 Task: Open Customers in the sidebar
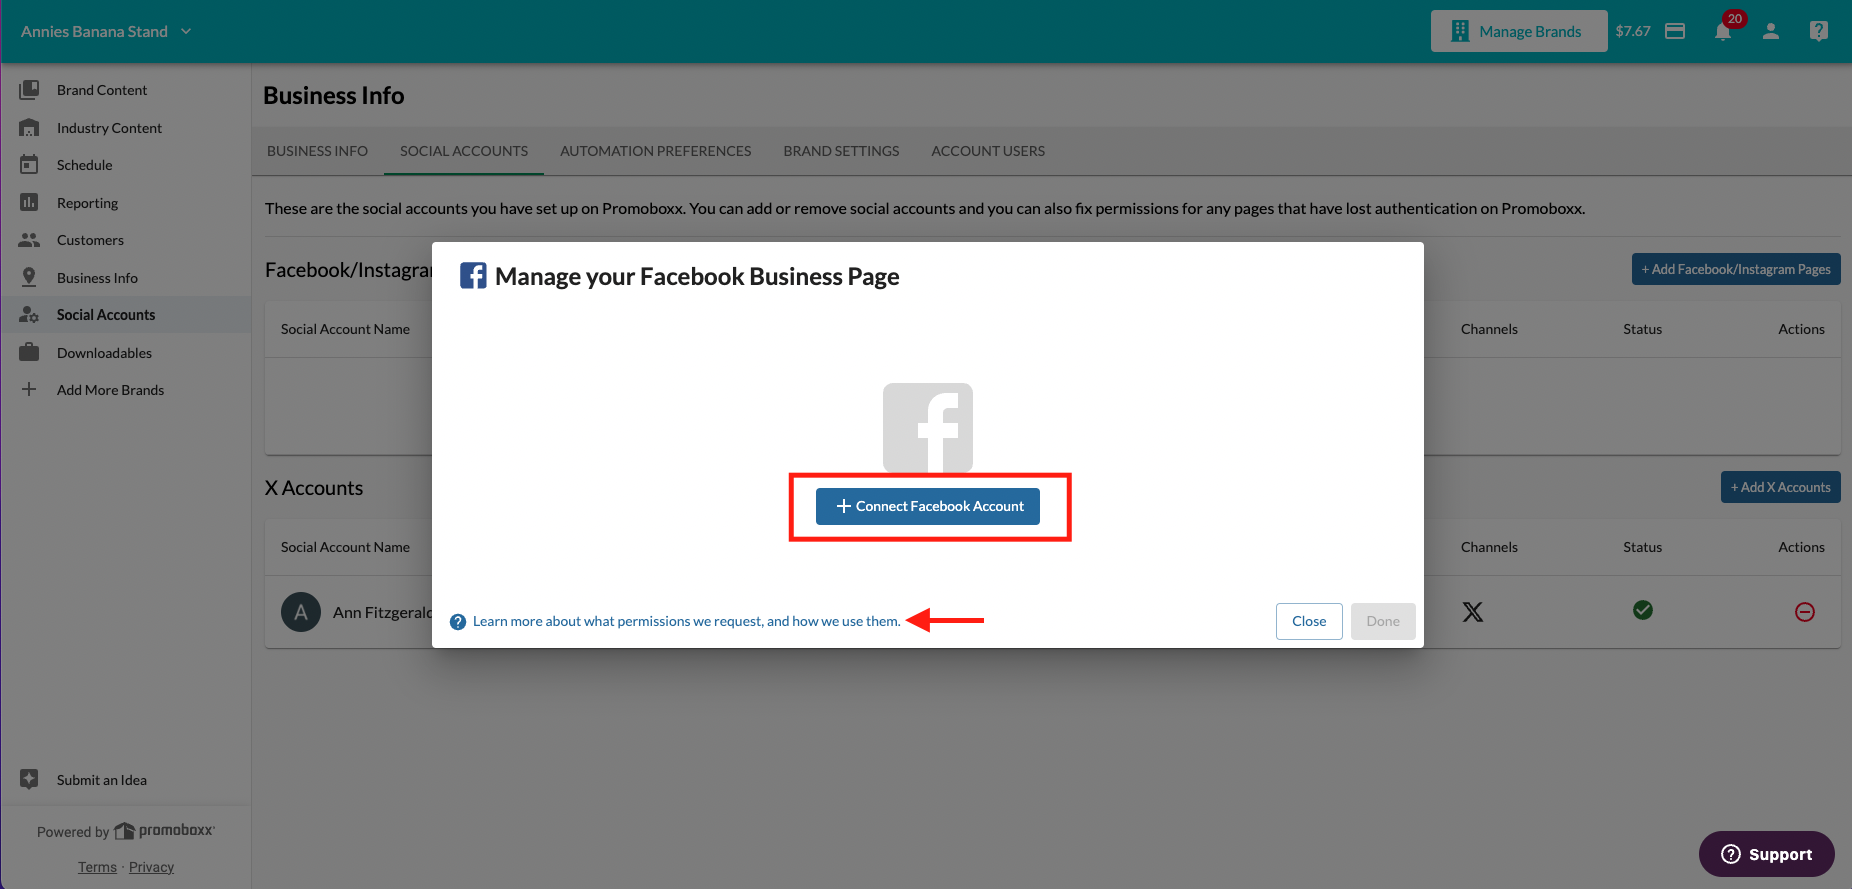(x=90, y=240)
